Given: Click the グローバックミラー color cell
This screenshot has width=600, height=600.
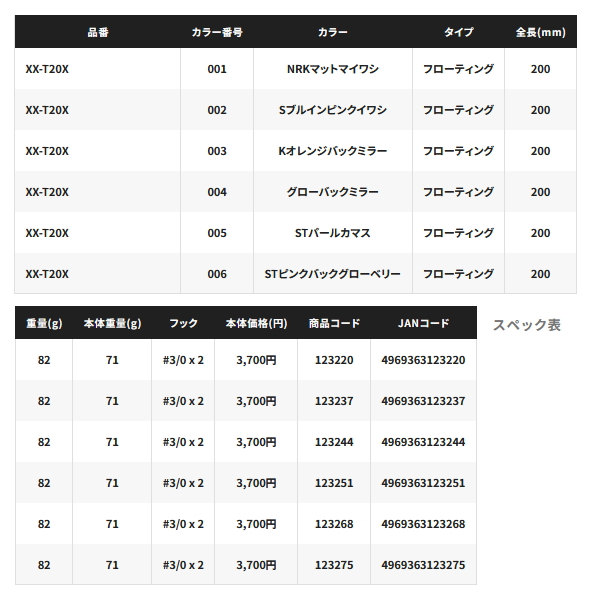Looking at the screenshot, I should pyautogui.click(x=333, y=192).
